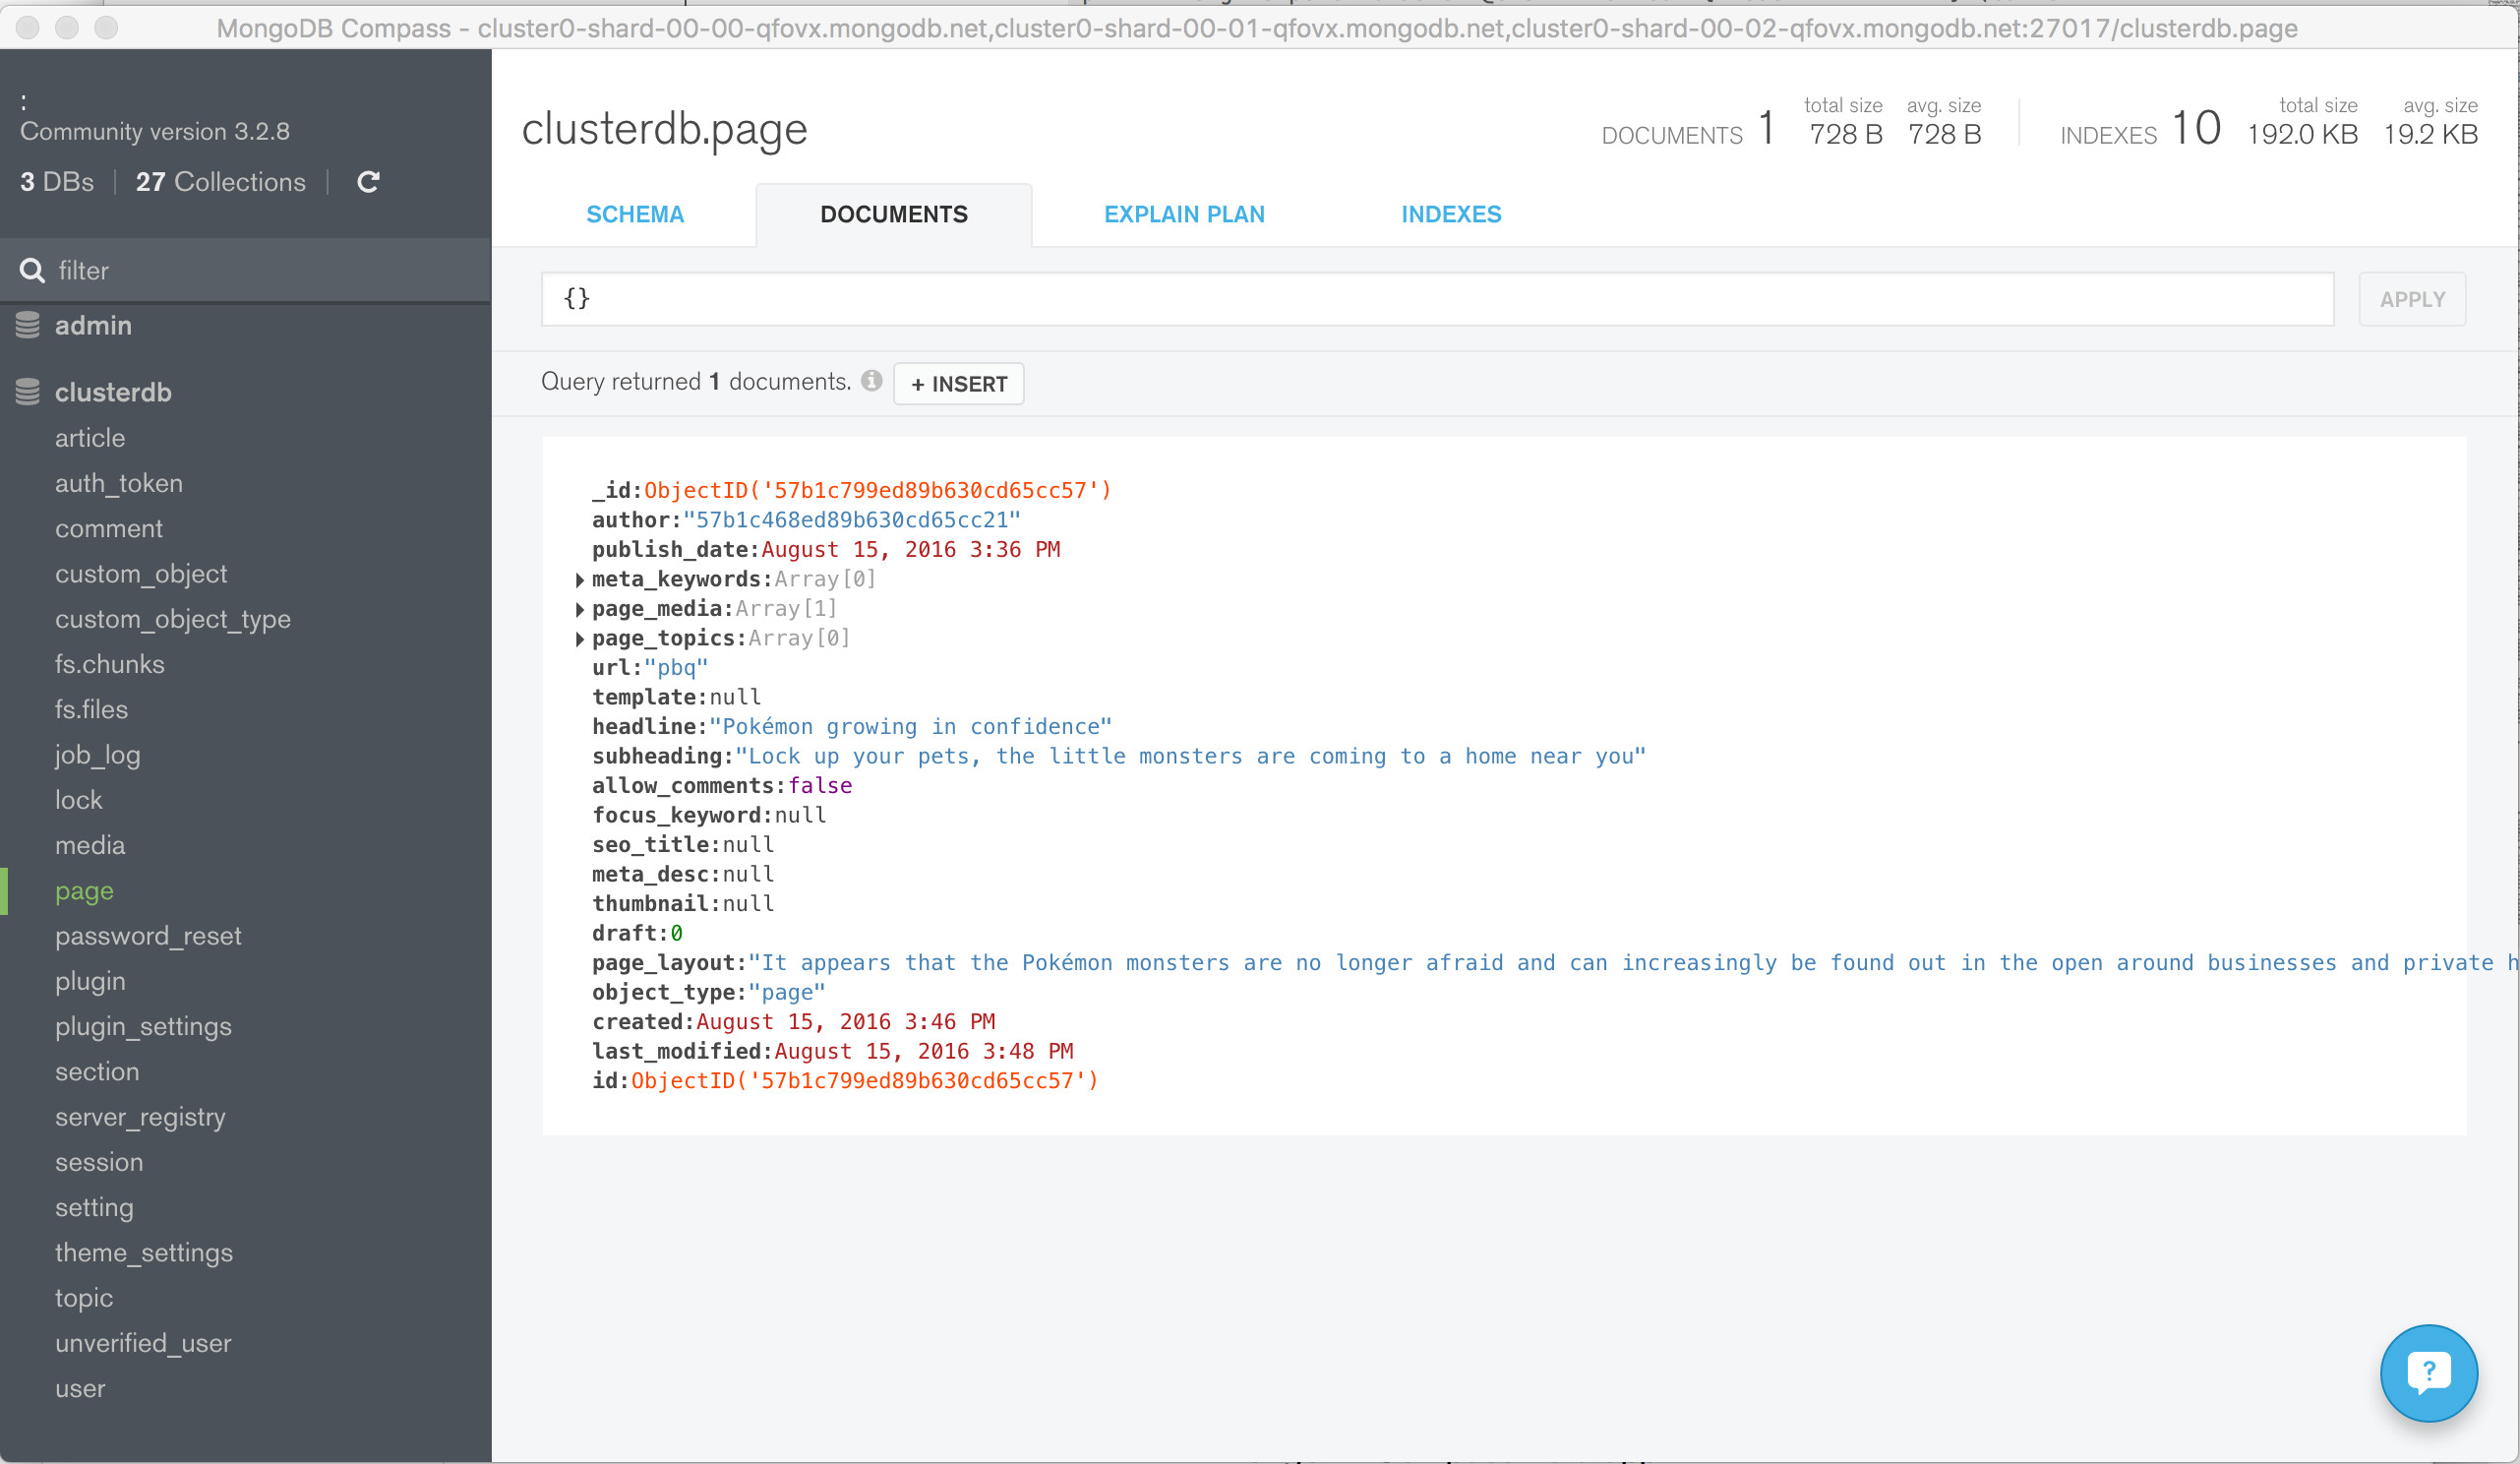Image resolution: width=2520 pixels, height=1464 pixels.
Task: Open the media collection
Action: [90, 846]
